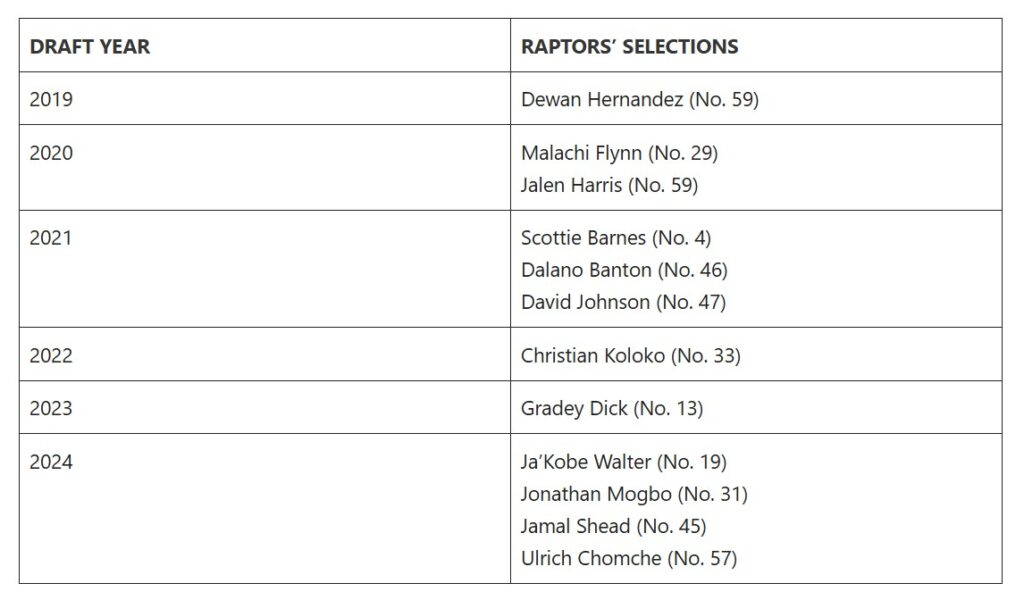Select the 2022 draft year cell

tap(51, 355)
